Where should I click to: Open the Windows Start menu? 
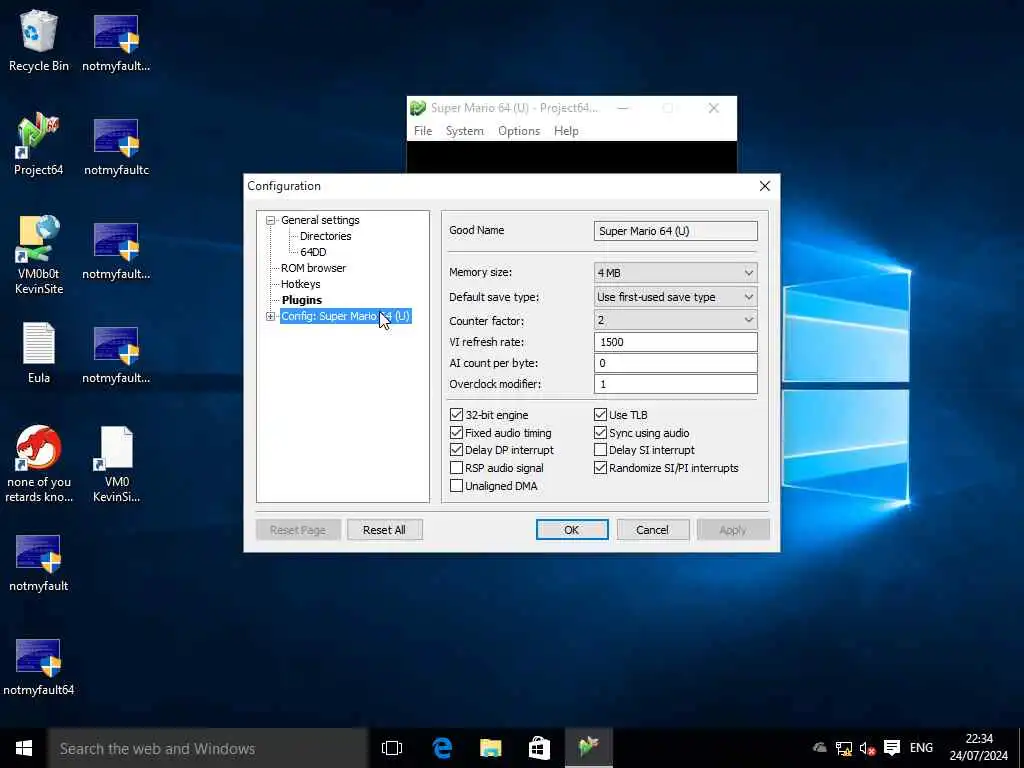point(24,748)
